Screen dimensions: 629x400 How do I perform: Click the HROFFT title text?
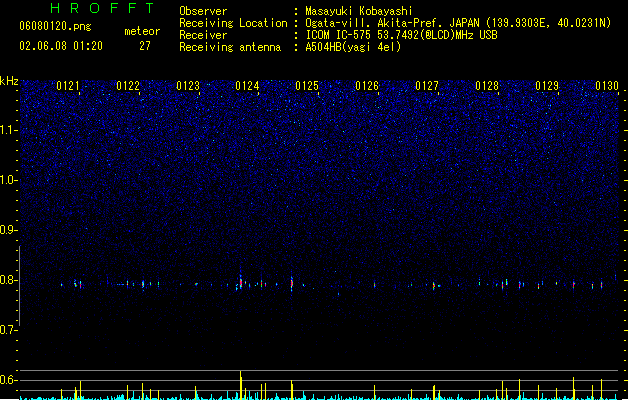pos(103,8)
